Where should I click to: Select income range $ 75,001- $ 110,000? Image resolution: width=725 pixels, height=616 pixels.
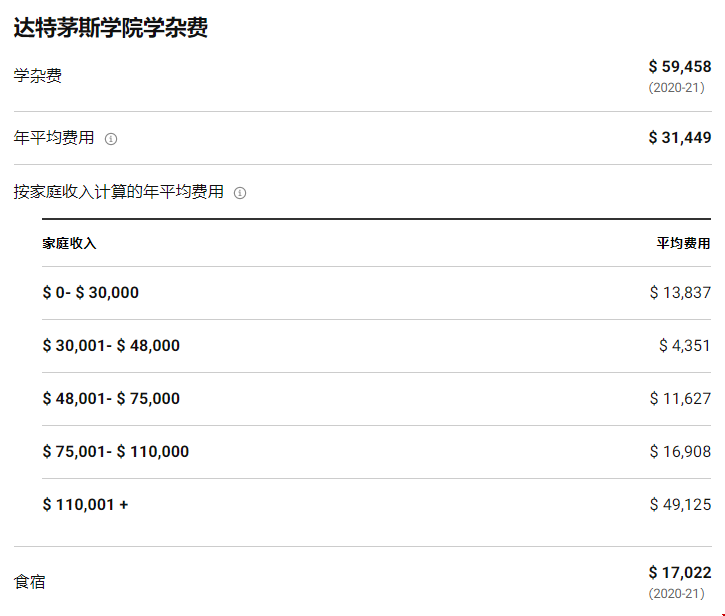(x=116, y=452)
